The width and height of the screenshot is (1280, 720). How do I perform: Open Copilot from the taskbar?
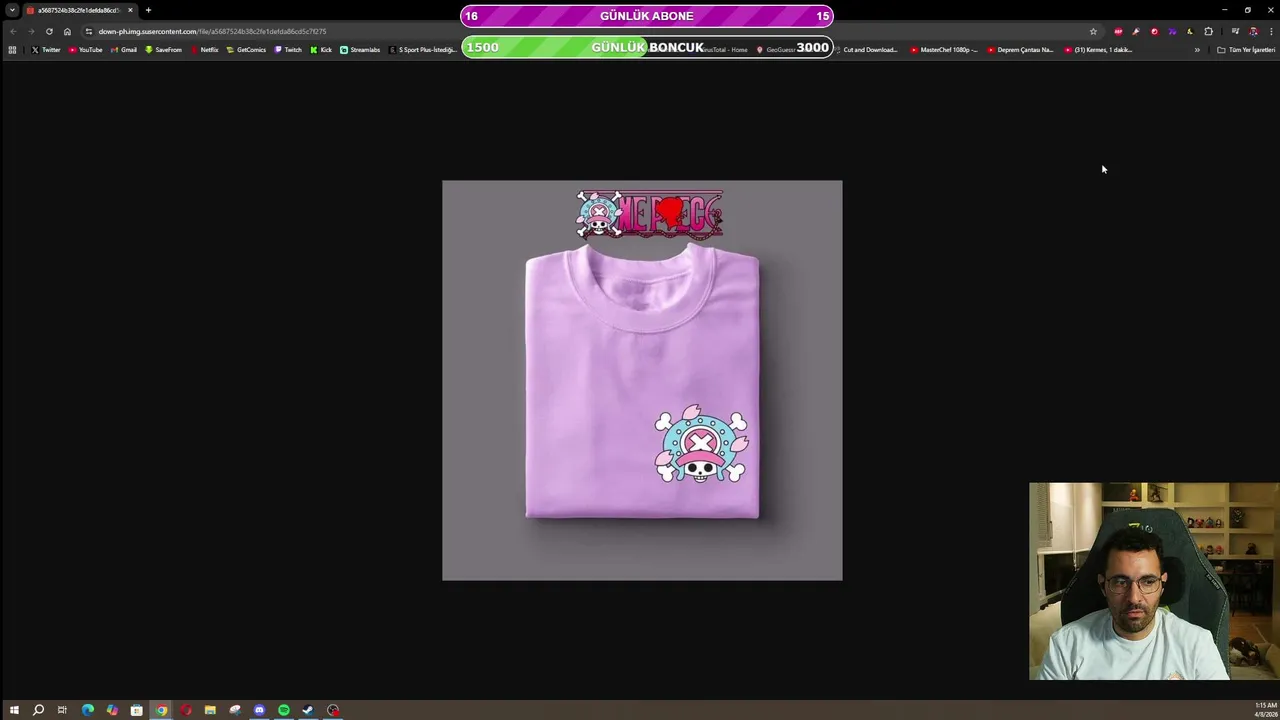click(x=112, y=710)
